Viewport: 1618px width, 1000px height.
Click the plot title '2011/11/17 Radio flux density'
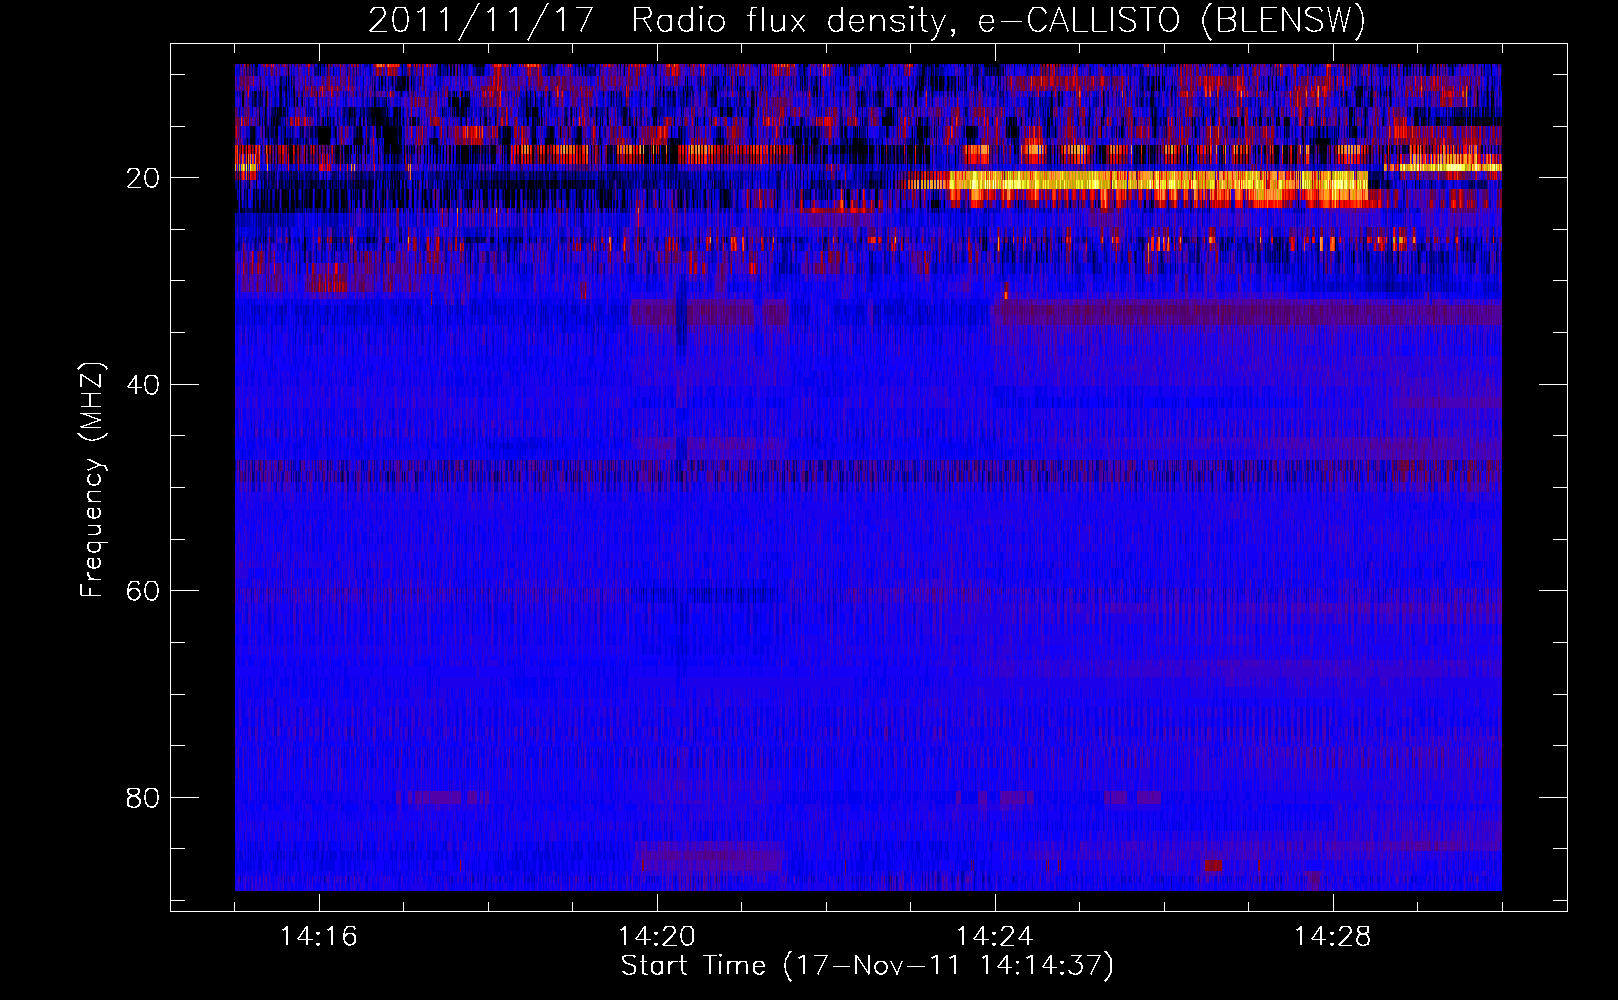867,20
